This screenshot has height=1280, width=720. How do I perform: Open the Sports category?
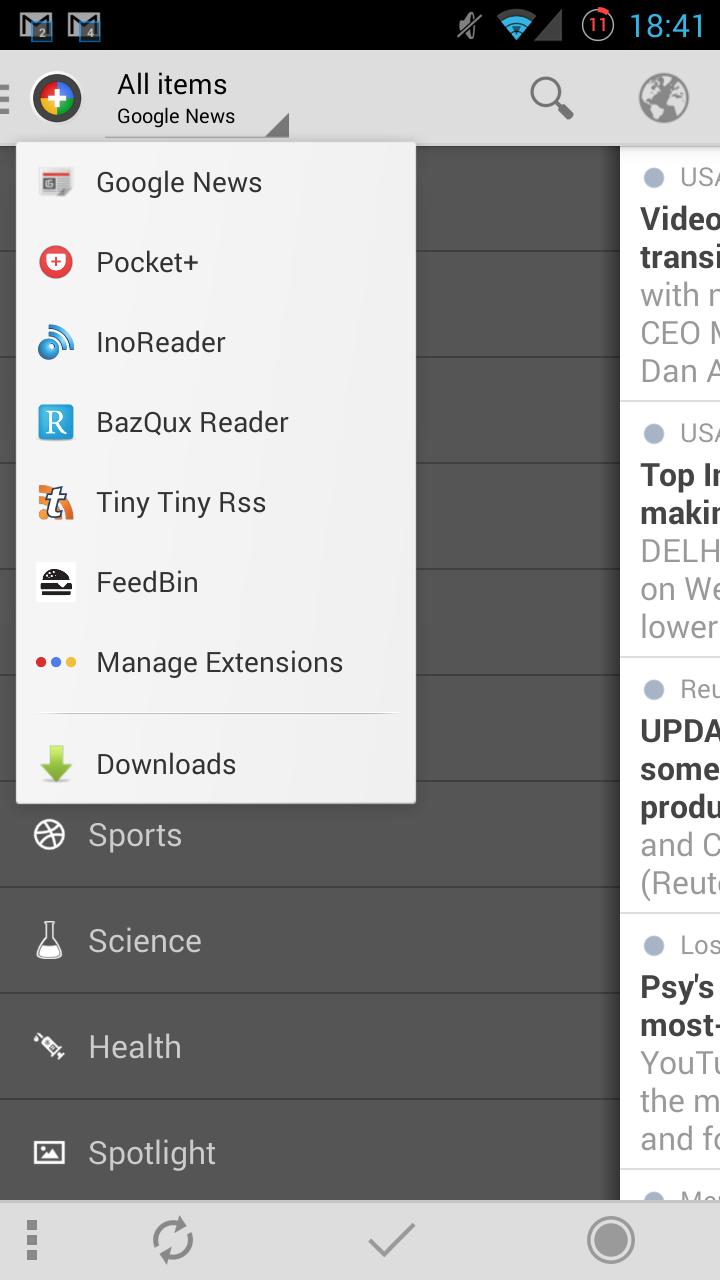[310, 835]
